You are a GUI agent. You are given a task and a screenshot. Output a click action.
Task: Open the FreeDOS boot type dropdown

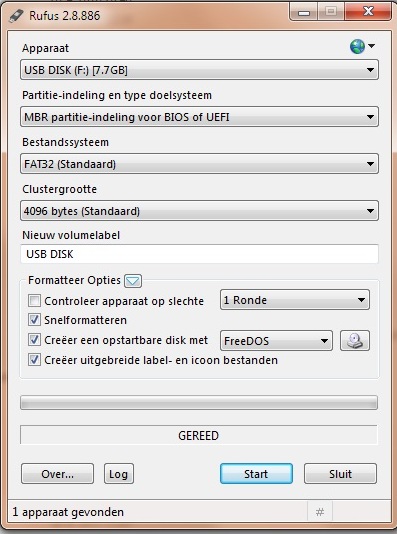click(276, 341)
